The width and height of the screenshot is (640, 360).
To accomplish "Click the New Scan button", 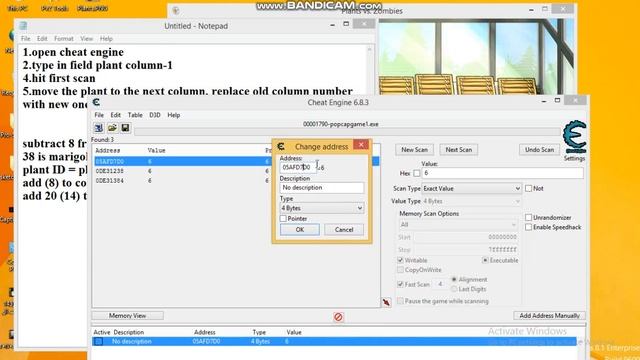I will tap(414, 150).
